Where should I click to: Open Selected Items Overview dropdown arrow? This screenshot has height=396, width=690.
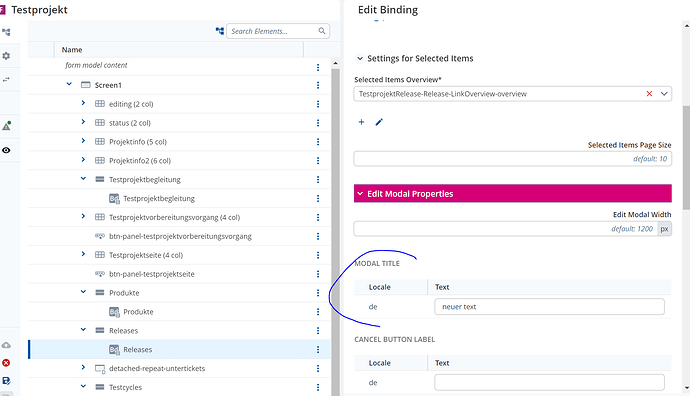click(664, 94)
